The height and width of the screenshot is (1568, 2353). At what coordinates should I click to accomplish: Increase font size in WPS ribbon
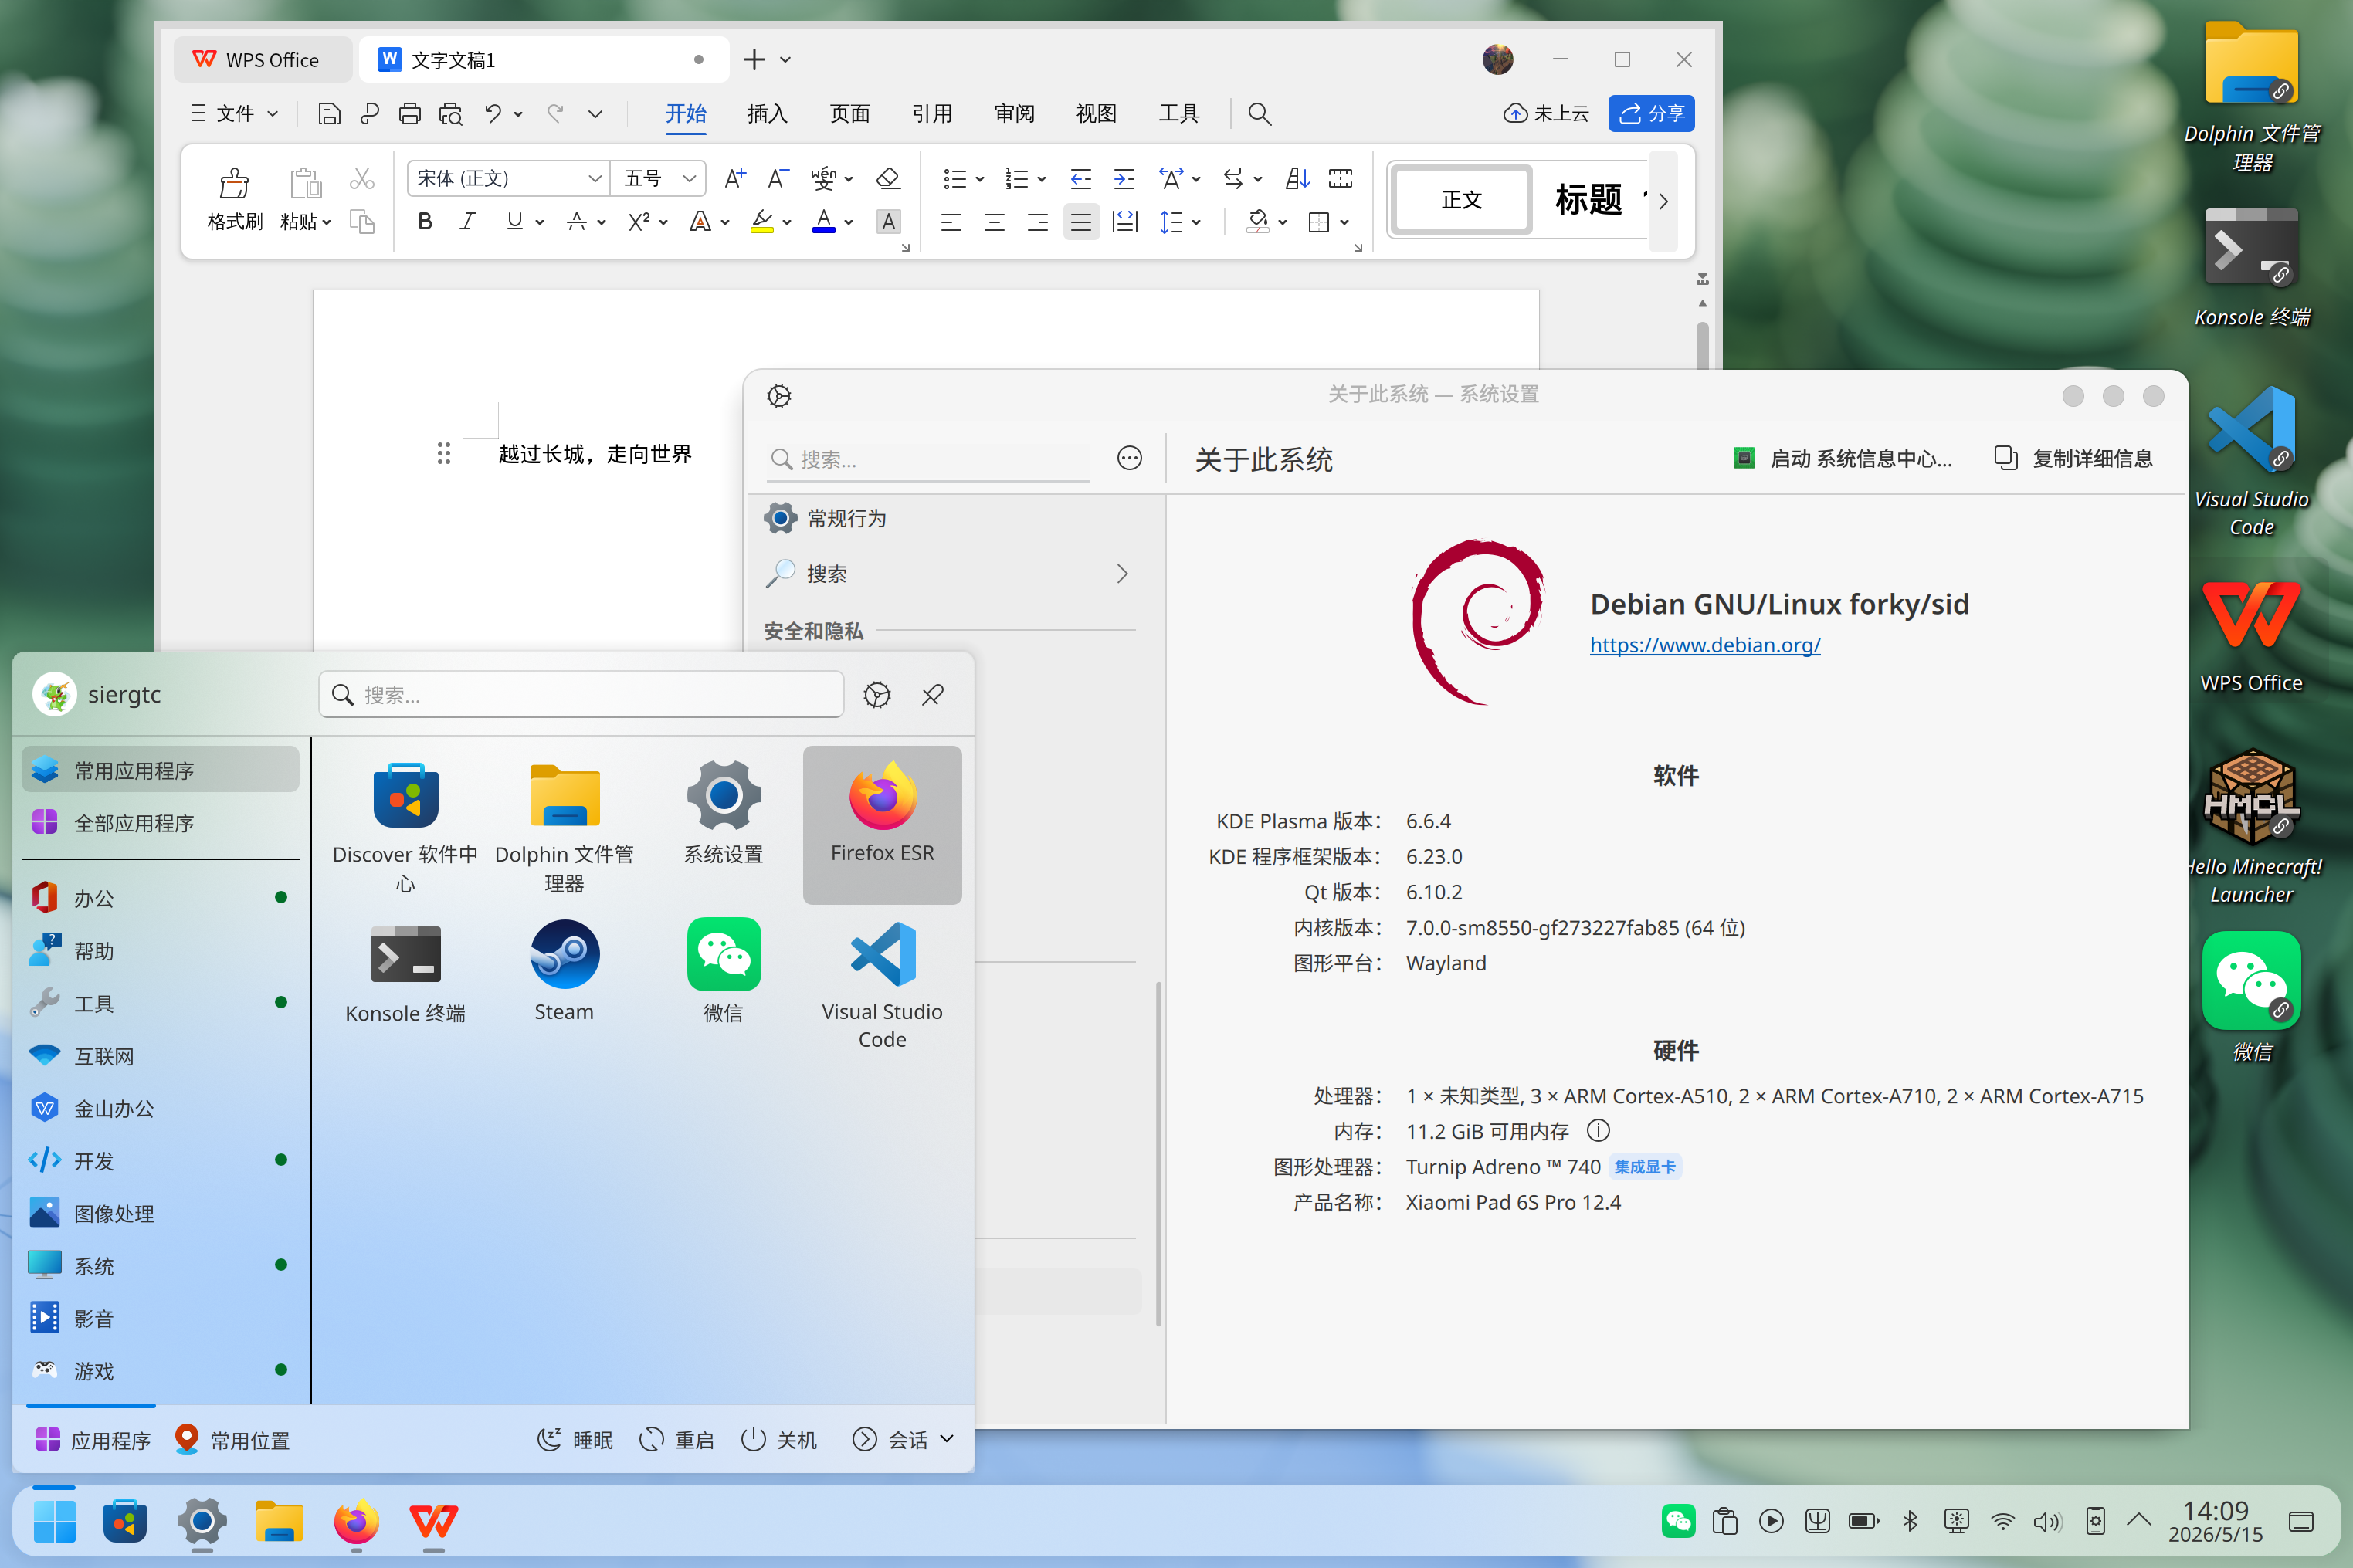[735, 179]
